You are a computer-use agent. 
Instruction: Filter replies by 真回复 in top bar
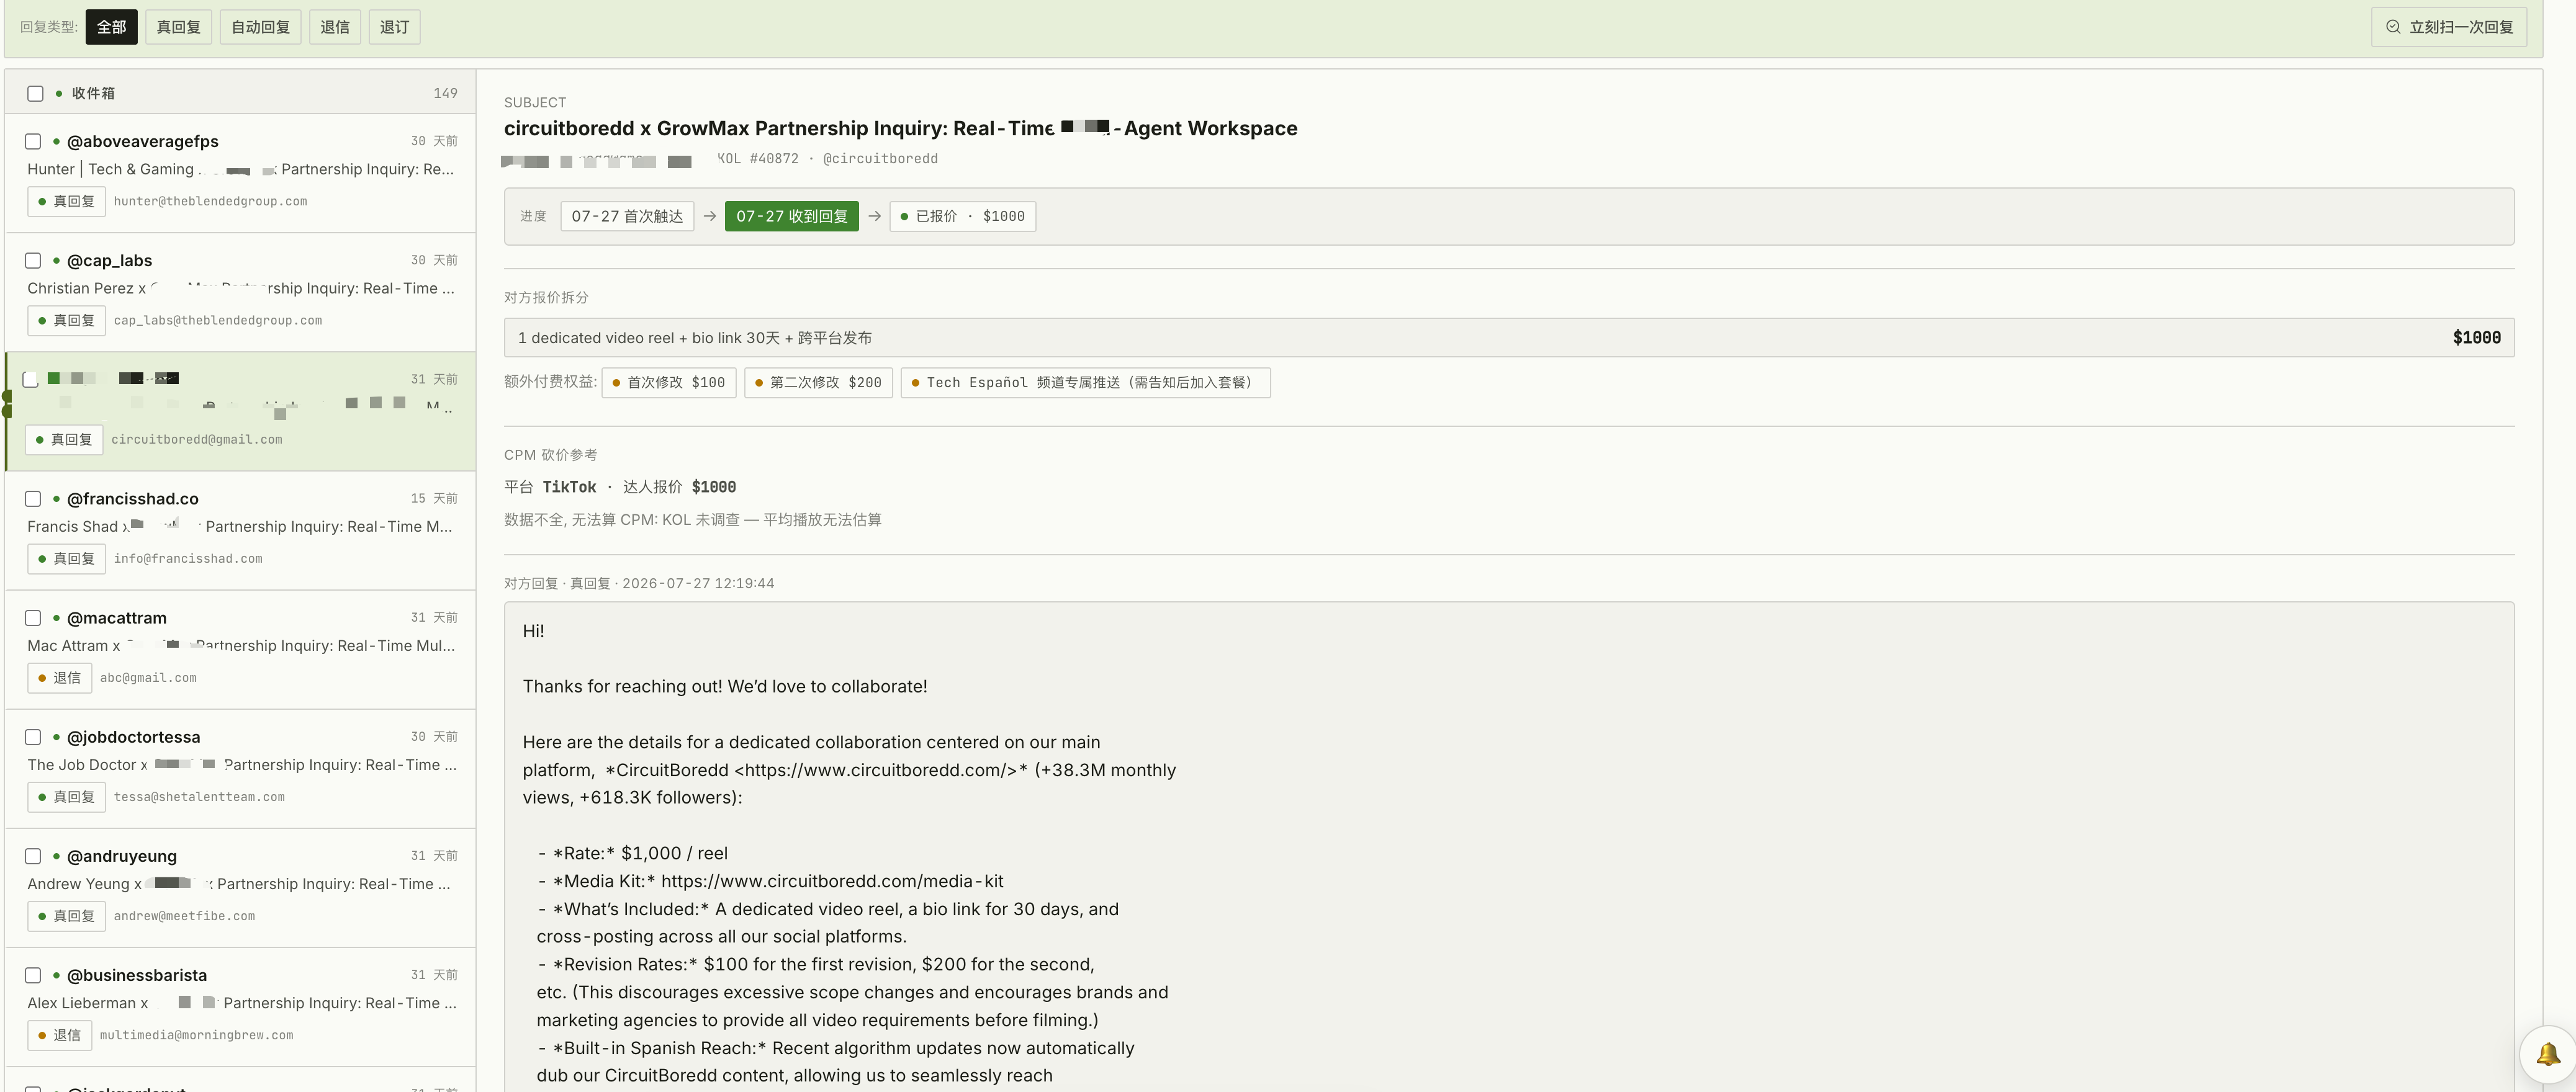(x=179, y=27)
